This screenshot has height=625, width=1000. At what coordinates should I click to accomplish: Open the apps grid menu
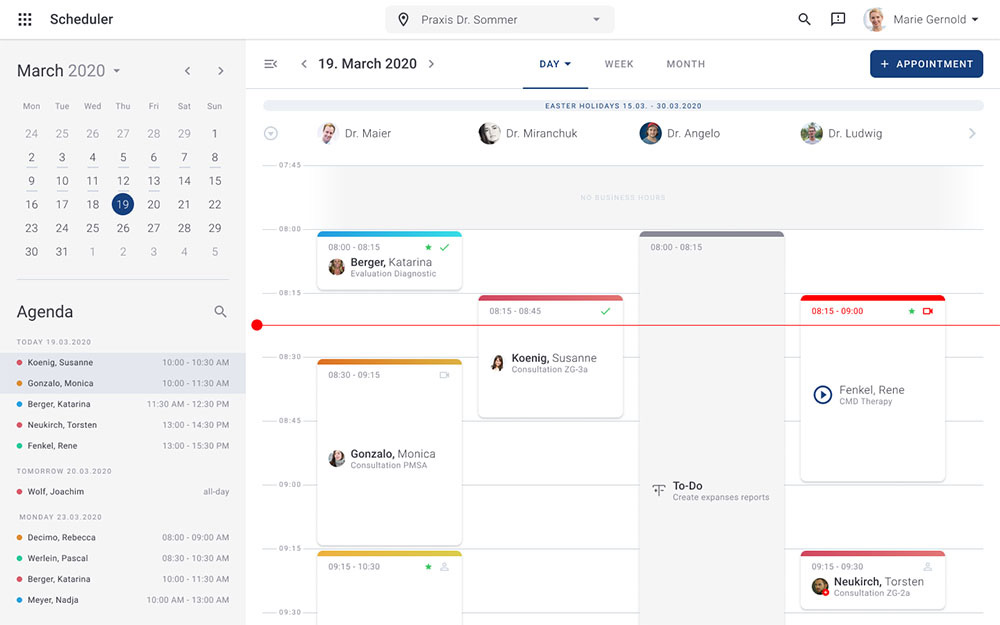(25, 20)
